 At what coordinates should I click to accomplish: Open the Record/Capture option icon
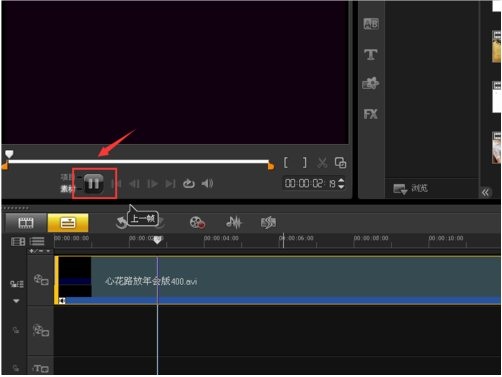[x=197, y=223]
